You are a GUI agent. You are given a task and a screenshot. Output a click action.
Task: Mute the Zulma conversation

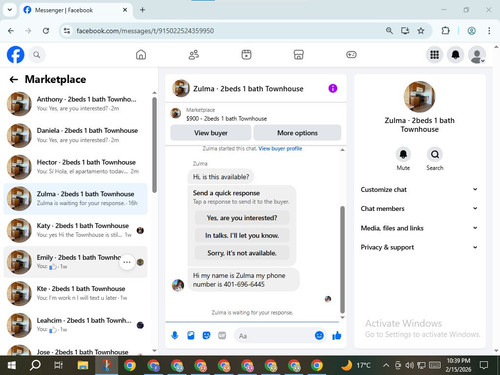(403, 155)
